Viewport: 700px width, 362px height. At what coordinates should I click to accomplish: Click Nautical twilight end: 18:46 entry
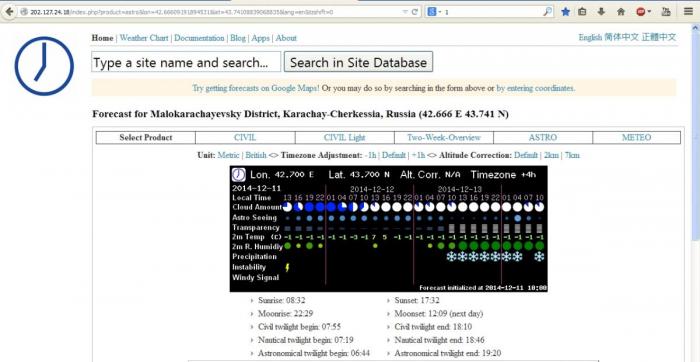coord(439,341)
